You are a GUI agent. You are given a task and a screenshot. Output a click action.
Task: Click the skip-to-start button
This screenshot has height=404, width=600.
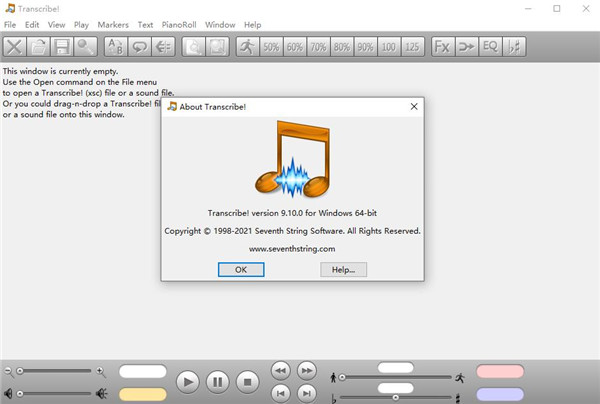point(281,393)
